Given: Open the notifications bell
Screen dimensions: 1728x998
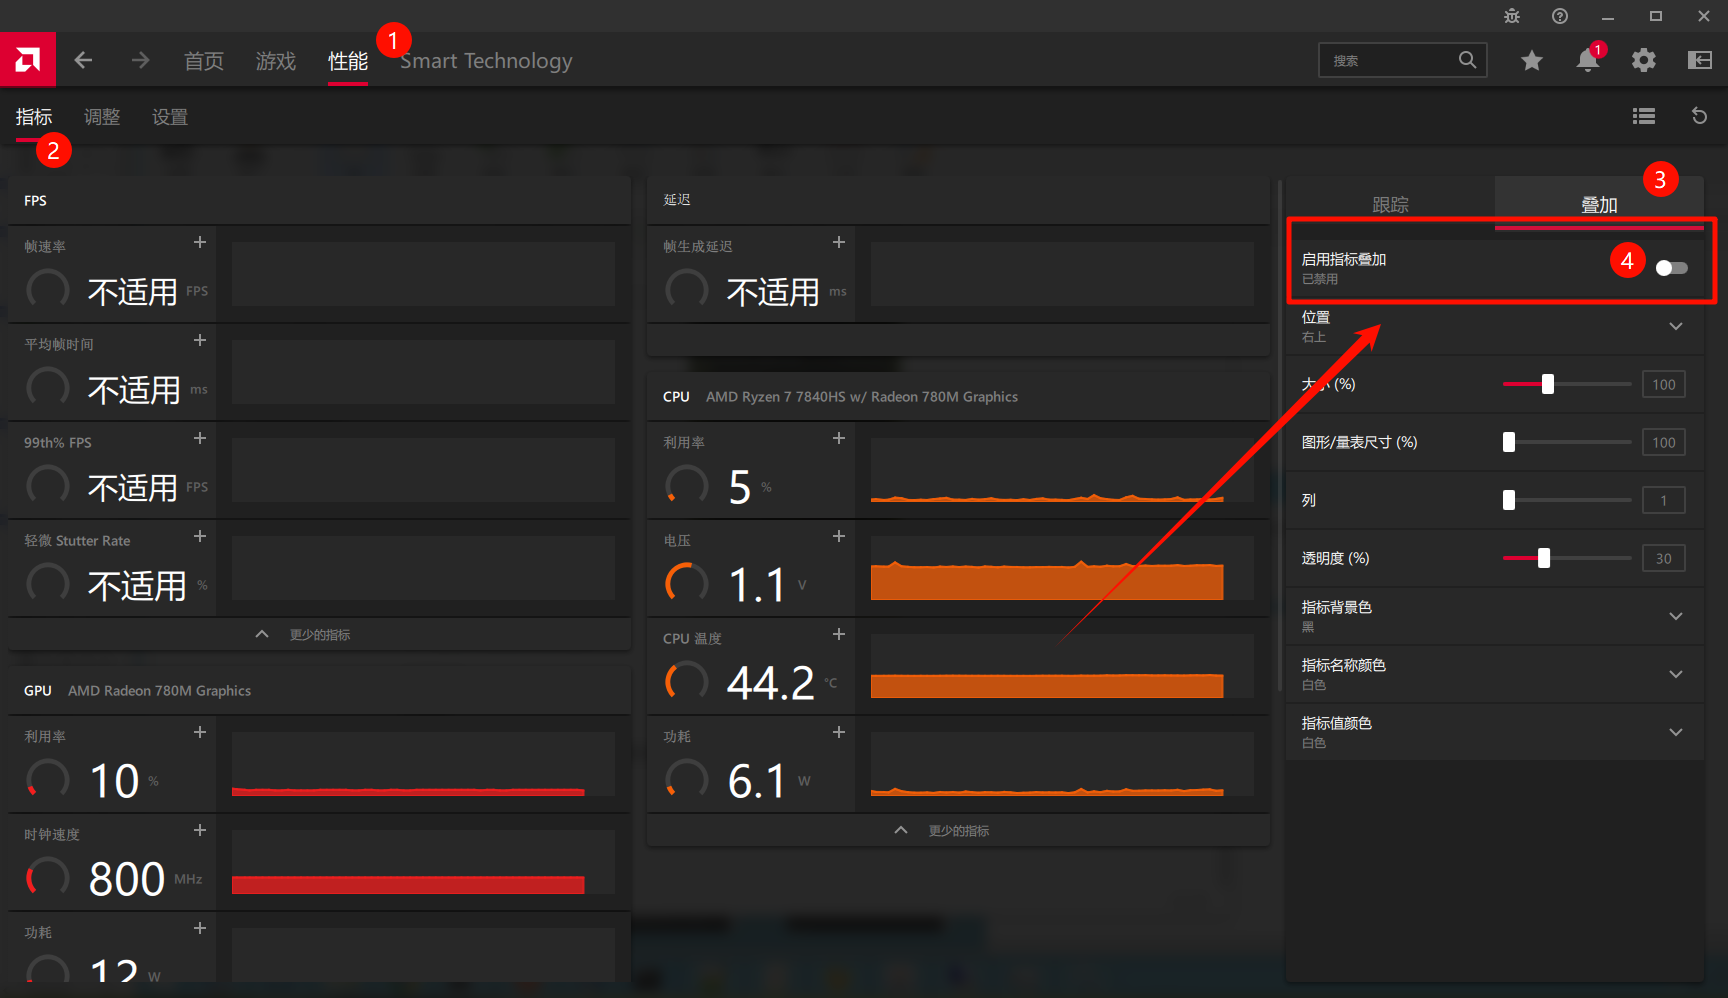Looking at the screenshot, I should (x=1587, y=60).
